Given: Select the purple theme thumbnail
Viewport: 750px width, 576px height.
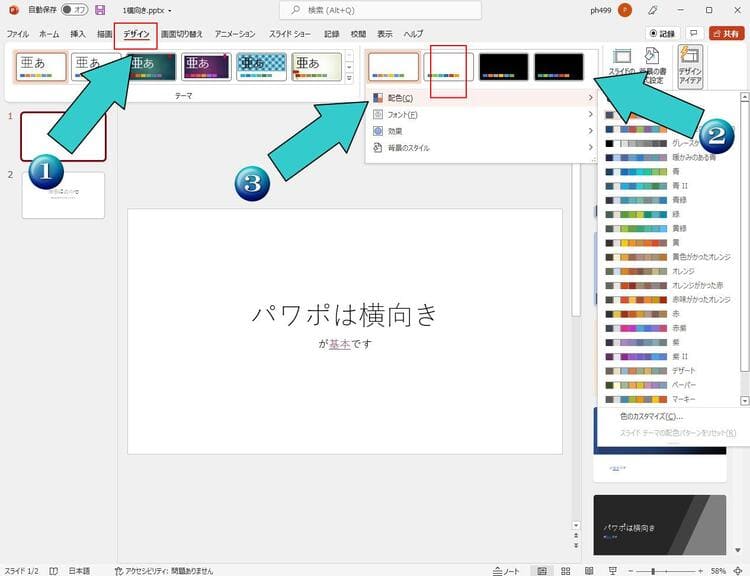Looking at the screenshot, I should [x=206, y=66].
